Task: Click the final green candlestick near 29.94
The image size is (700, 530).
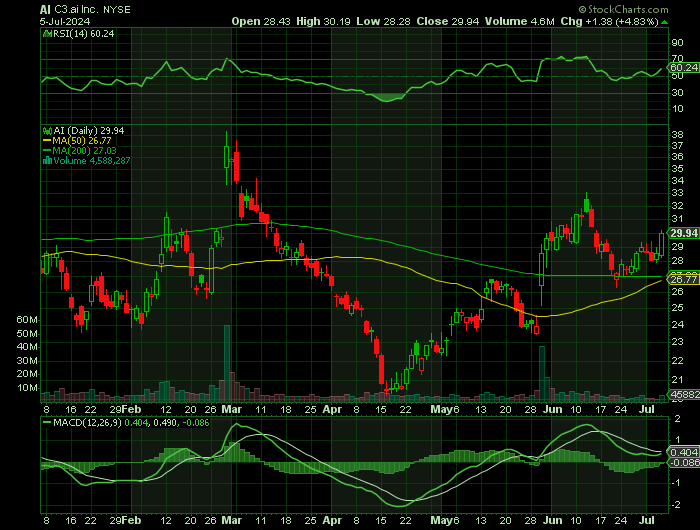Action: 661,244
